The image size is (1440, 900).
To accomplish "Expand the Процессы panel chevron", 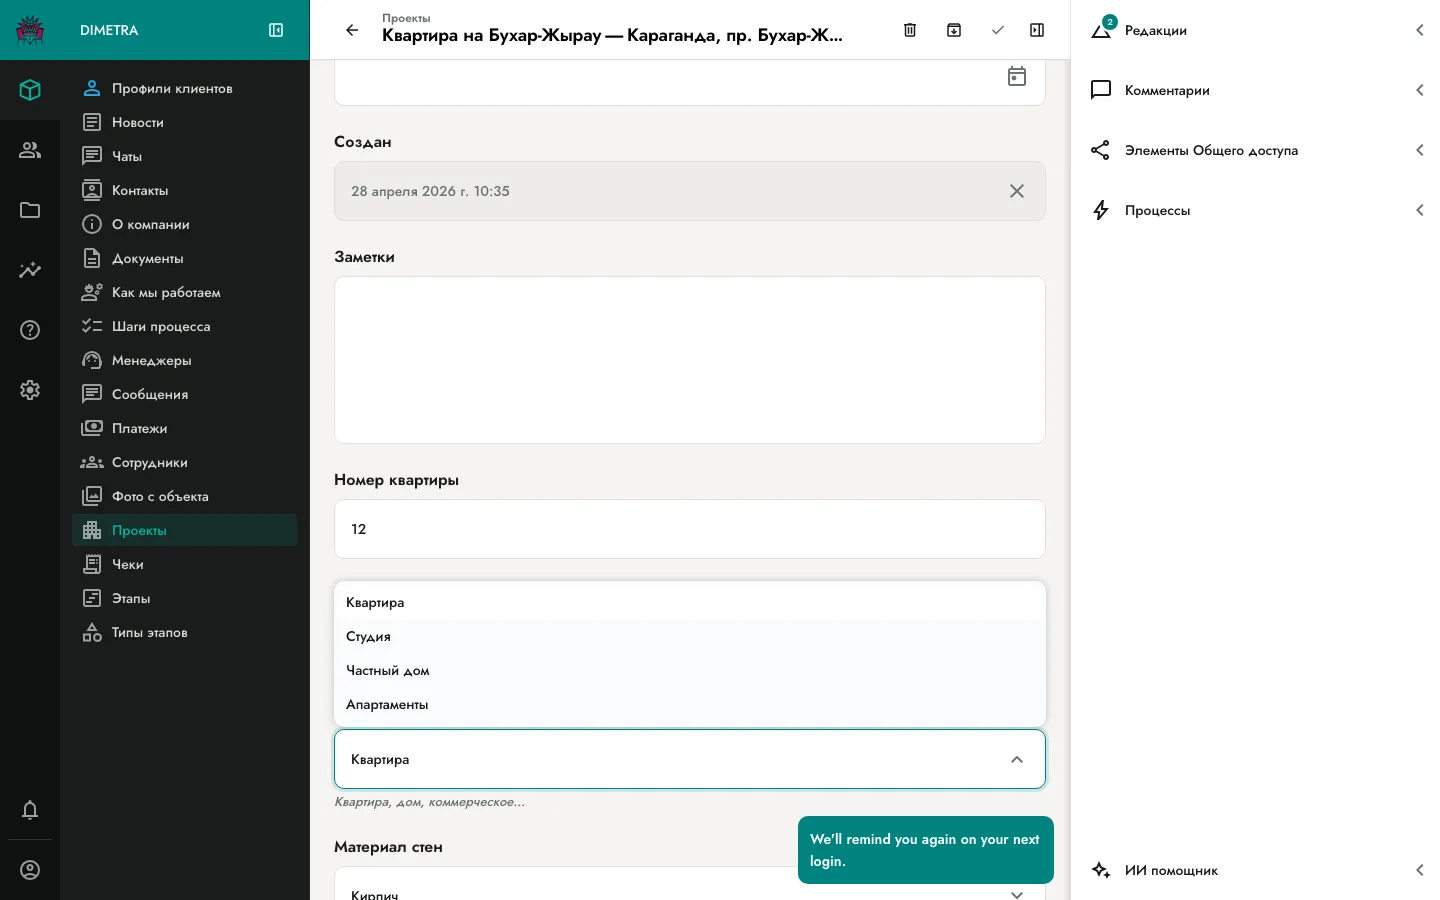I will click(x=1420, y=210).
